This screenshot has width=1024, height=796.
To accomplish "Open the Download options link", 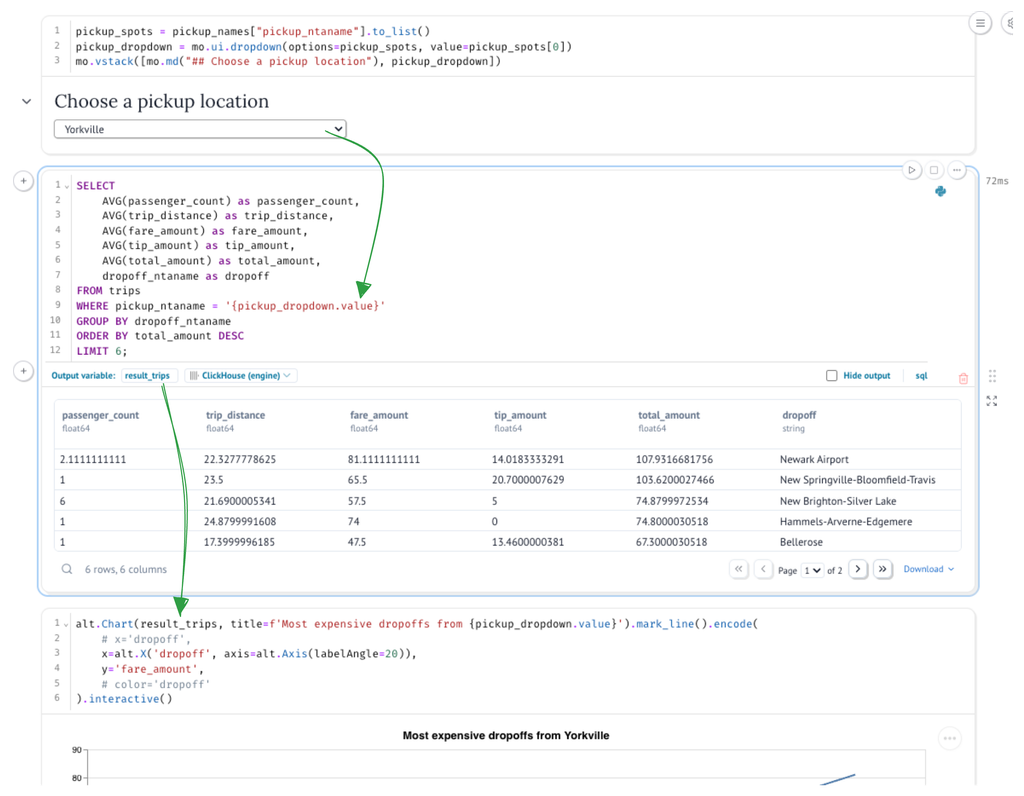I will point(926,568).
